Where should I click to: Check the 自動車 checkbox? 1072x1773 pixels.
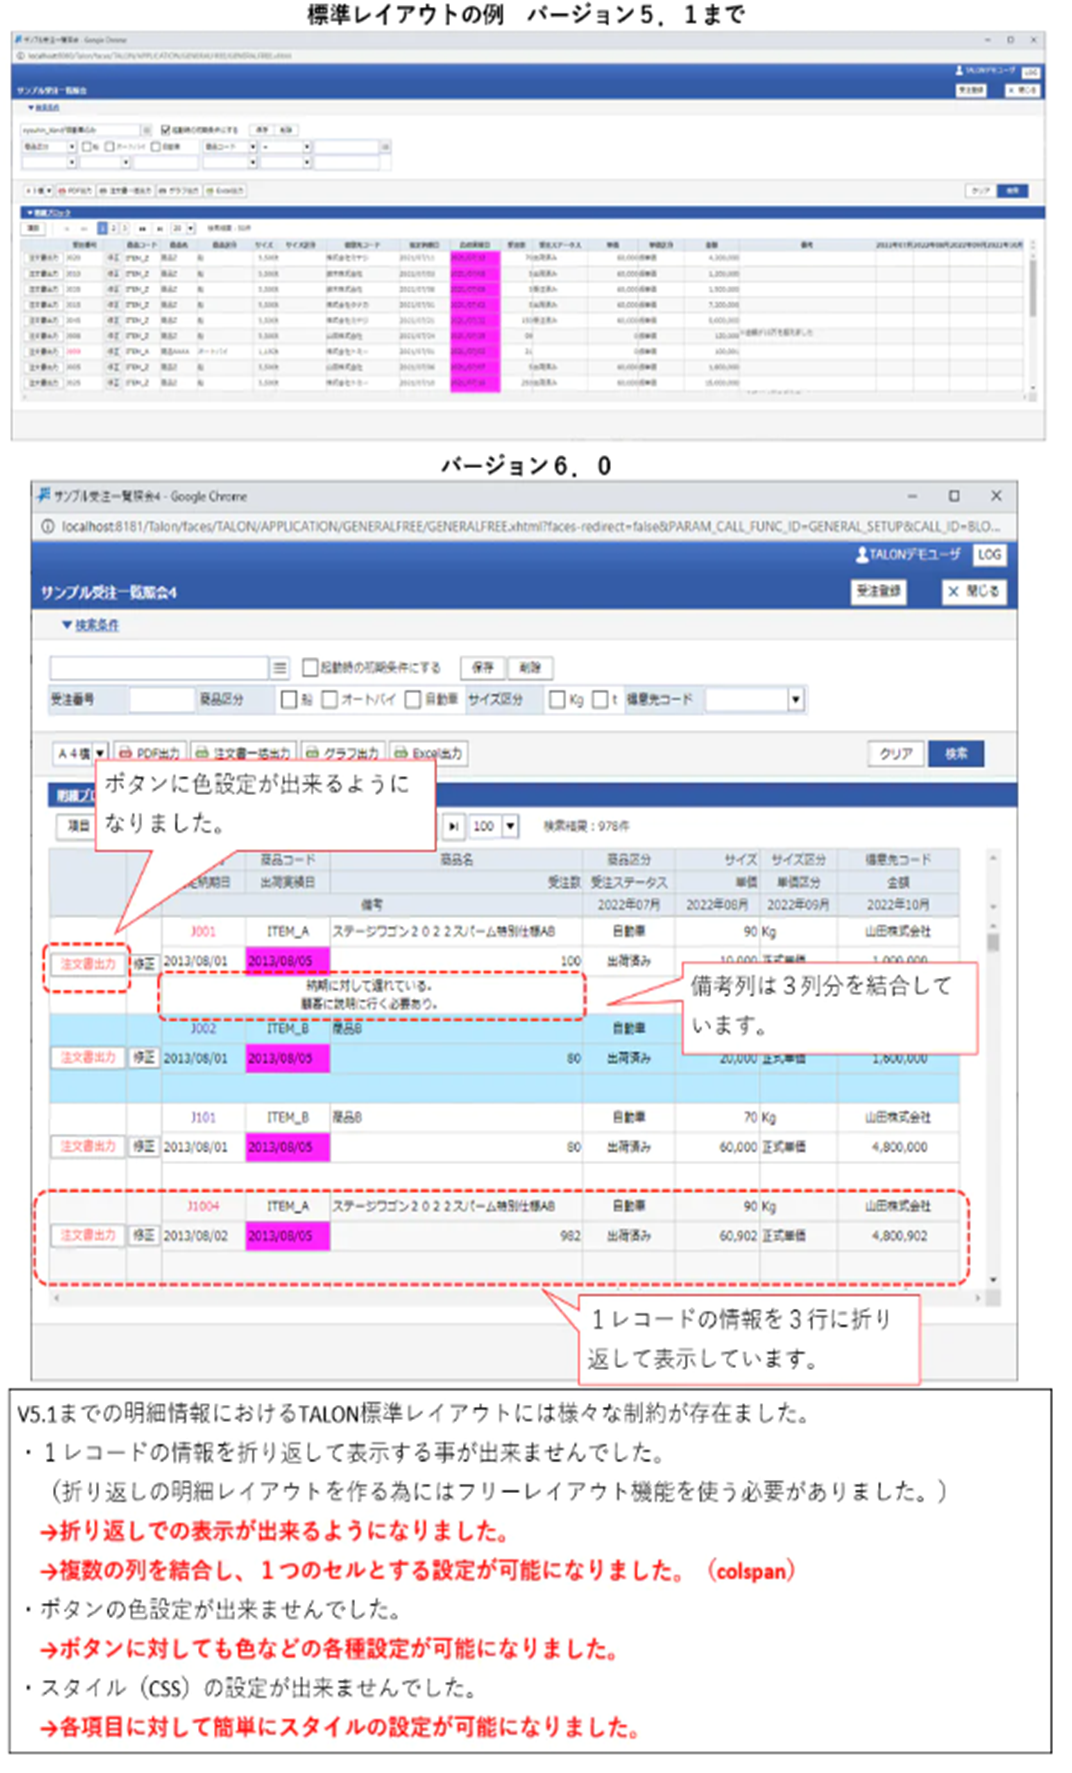tap(413, 700)
